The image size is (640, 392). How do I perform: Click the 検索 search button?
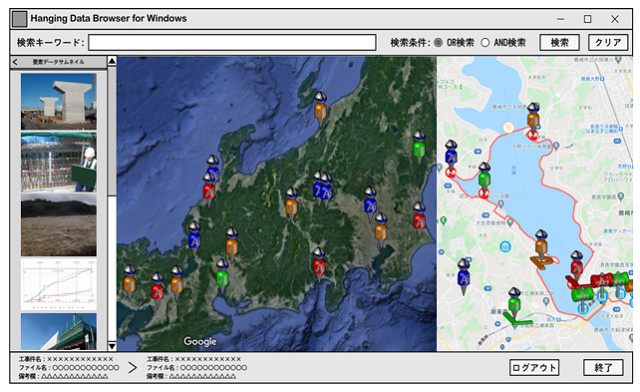click(x=559, y=42)
